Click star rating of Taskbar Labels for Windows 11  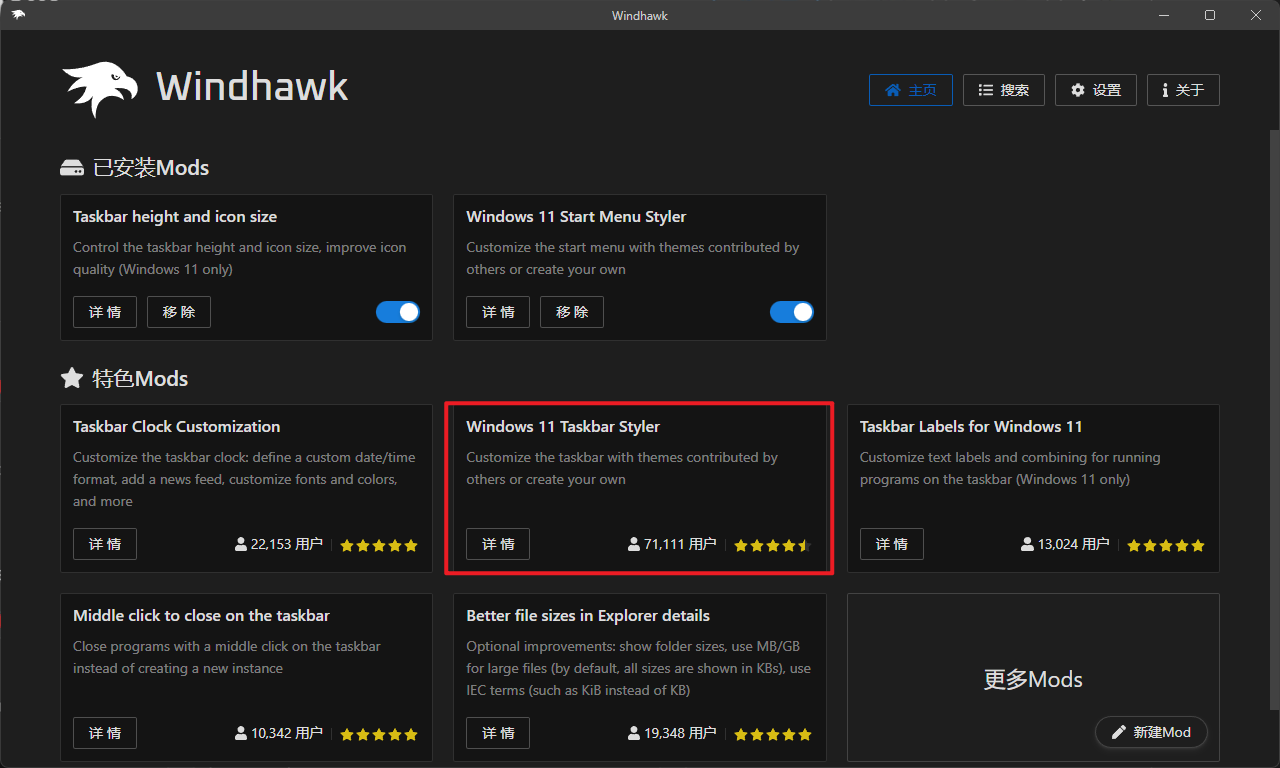pyautogui.click(x=1166, y=545)
